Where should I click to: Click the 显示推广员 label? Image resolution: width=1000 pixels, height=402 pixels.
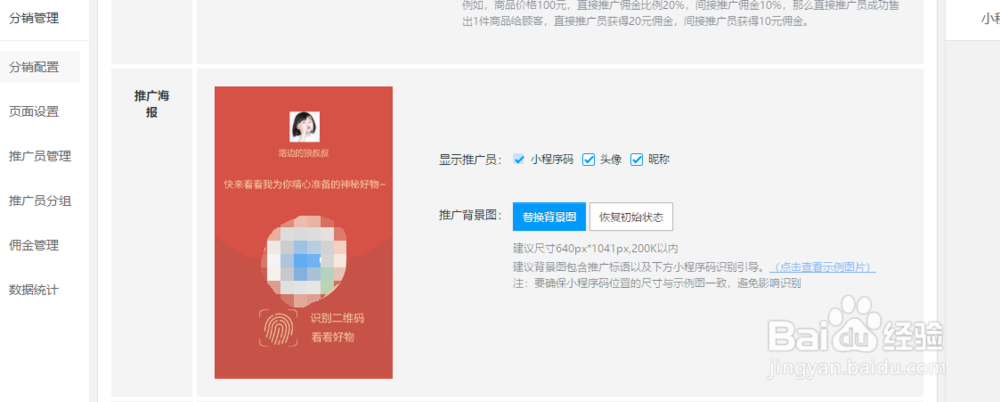[471, 160]
